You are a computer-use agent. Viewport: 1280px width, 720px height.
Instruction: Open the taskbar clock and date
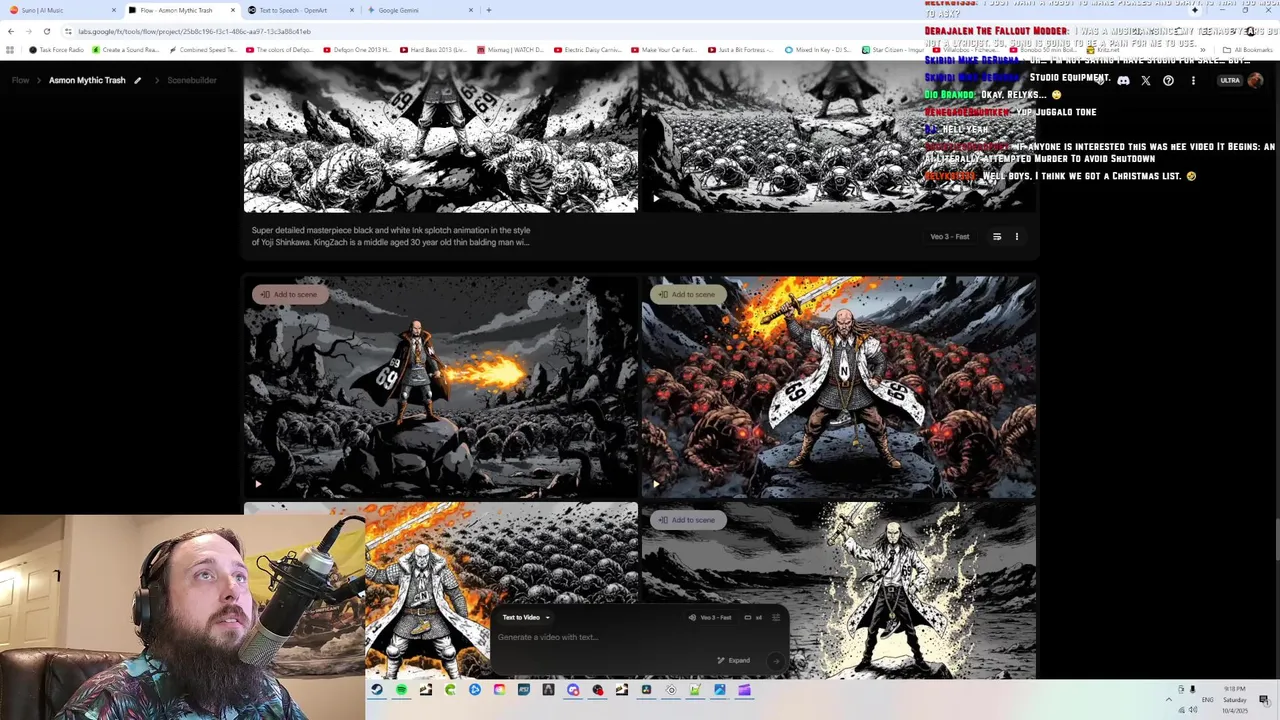click(1235, 699)
